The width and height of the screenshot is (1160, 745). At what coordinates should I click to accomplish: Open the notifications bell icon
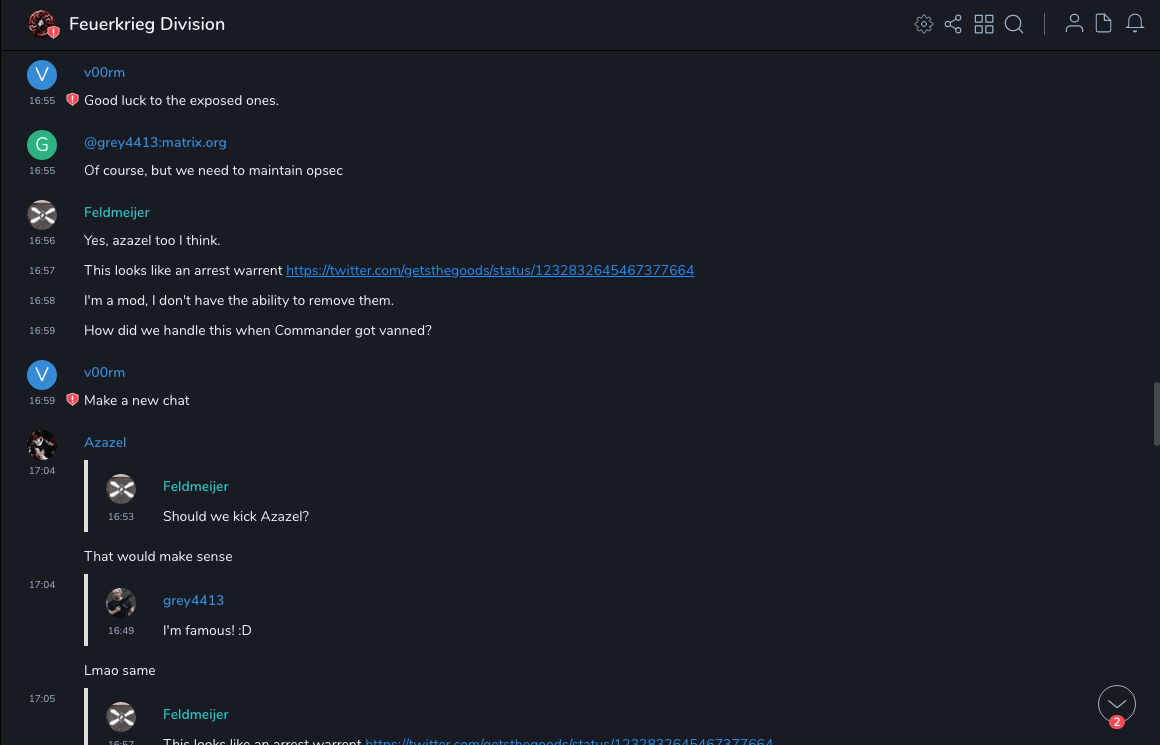click(1135, 24)
